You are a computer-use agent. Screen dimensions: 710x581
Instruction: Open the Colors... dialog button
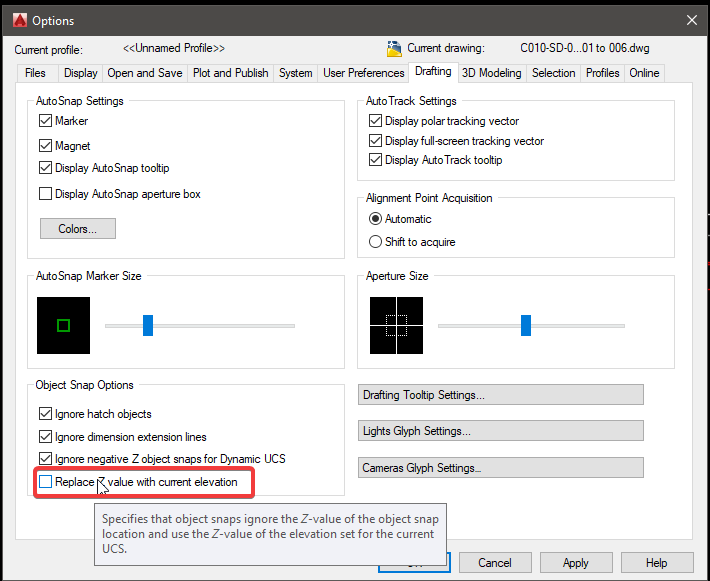click(78, 229)
